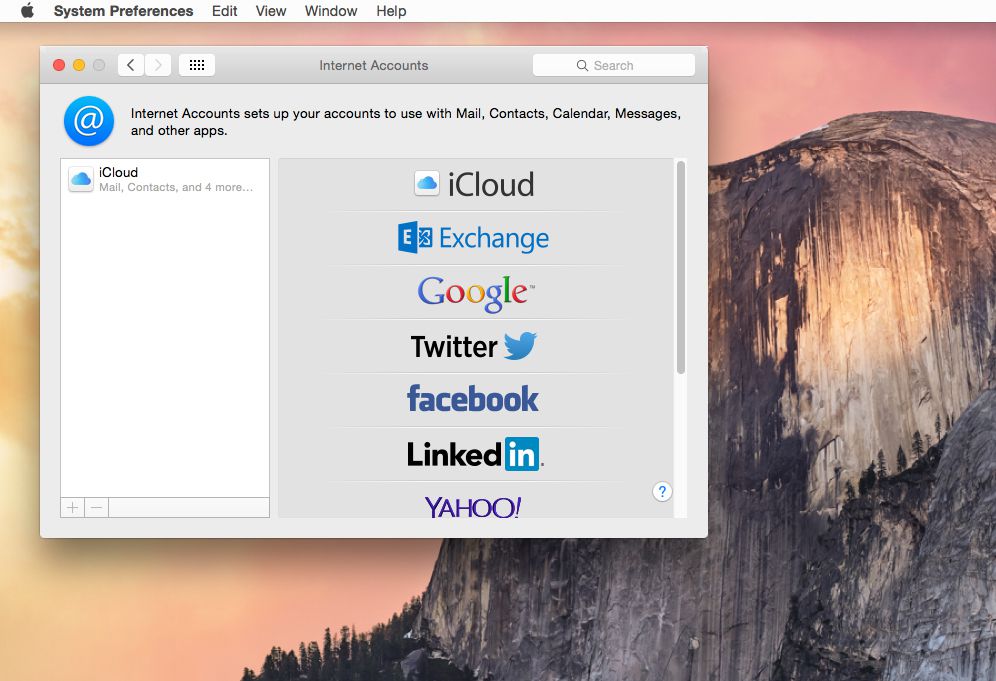
Task: Click the plus button to add account
Action: coord(72,508)
